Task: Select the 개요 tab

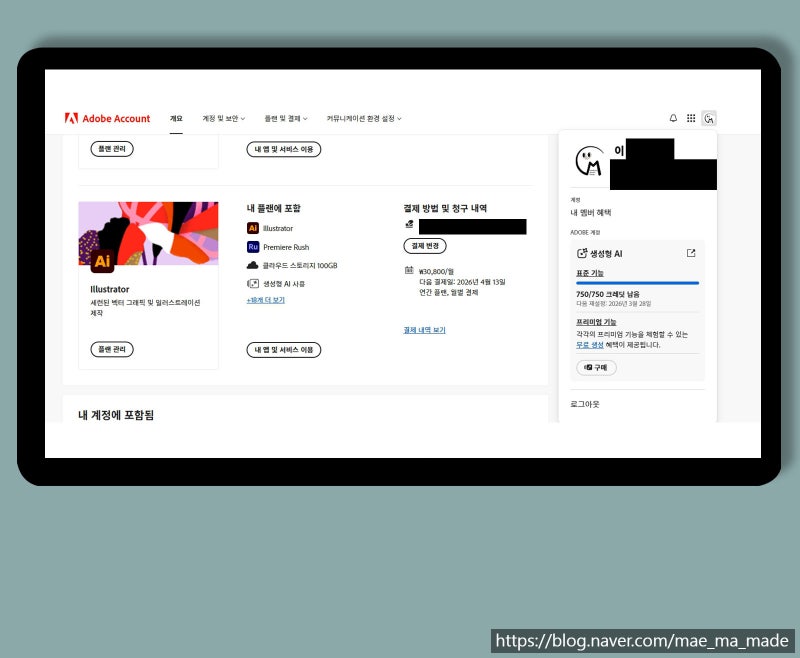Action: [176, 118]
